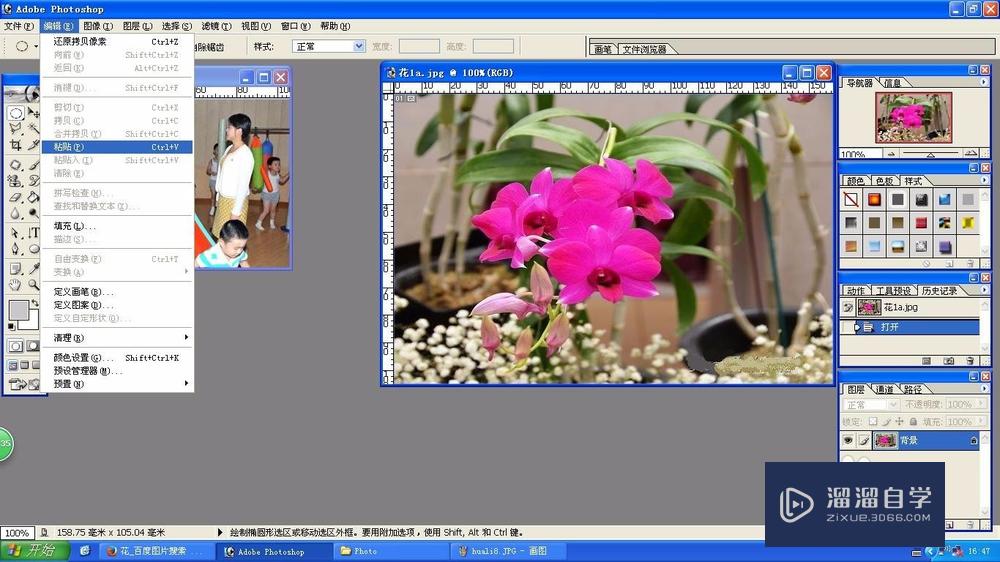This screenshot has height=562, width=1000.
Task: Open the Photo folder taskbar button
Action: [x=392, y=551]
